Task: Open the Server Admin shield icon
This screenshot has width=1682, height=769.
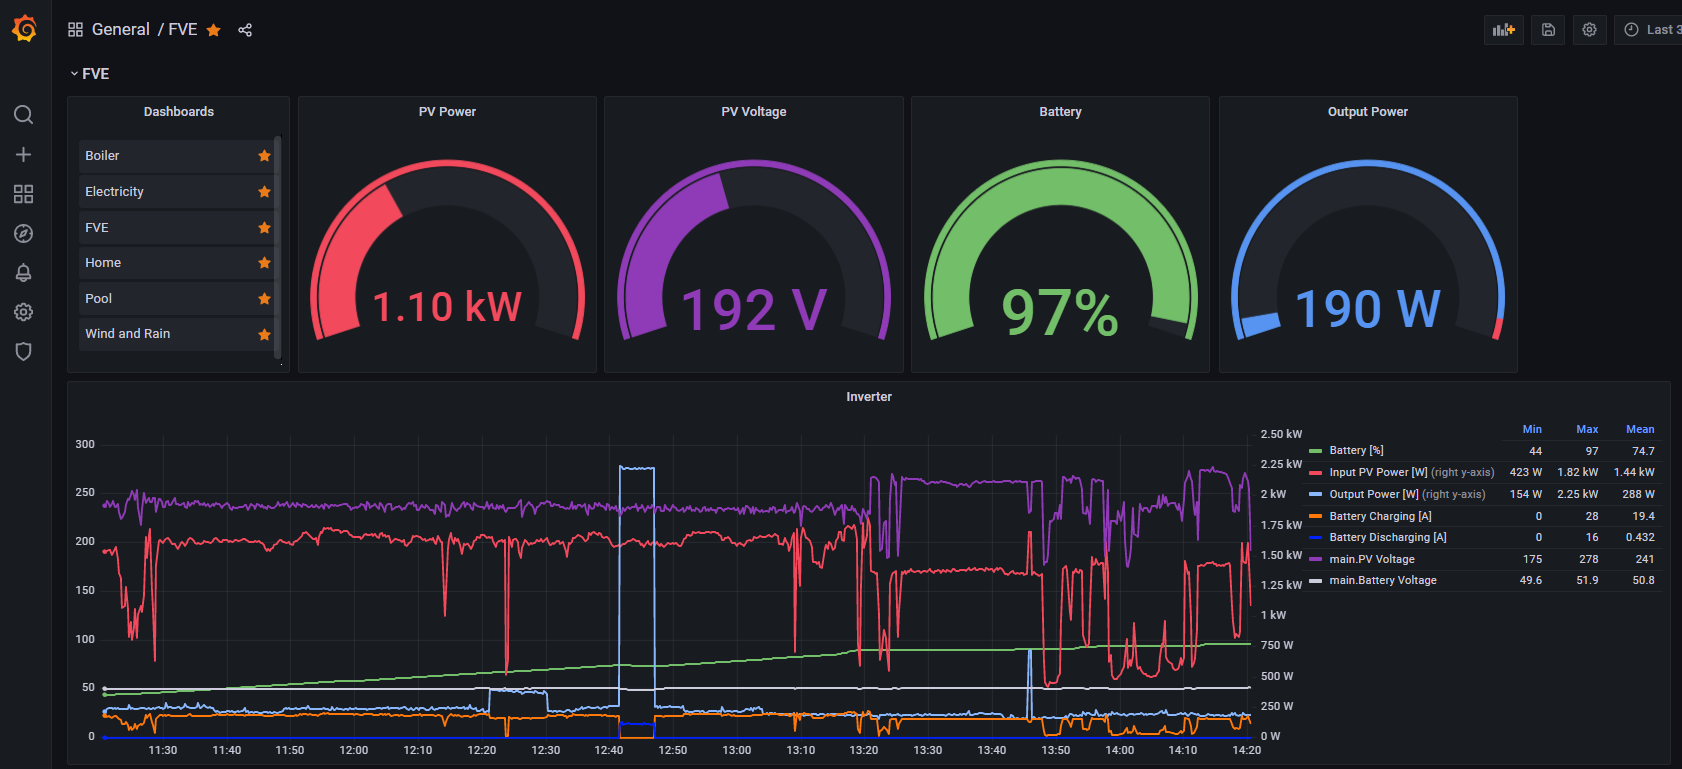Action: [x=24, y=351]
